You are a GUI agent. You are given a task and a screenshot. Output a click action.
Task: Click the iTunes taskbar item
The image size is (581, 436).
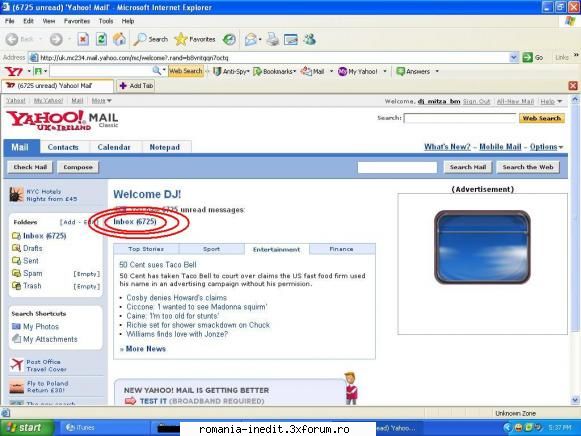click(x=80, y=427)
